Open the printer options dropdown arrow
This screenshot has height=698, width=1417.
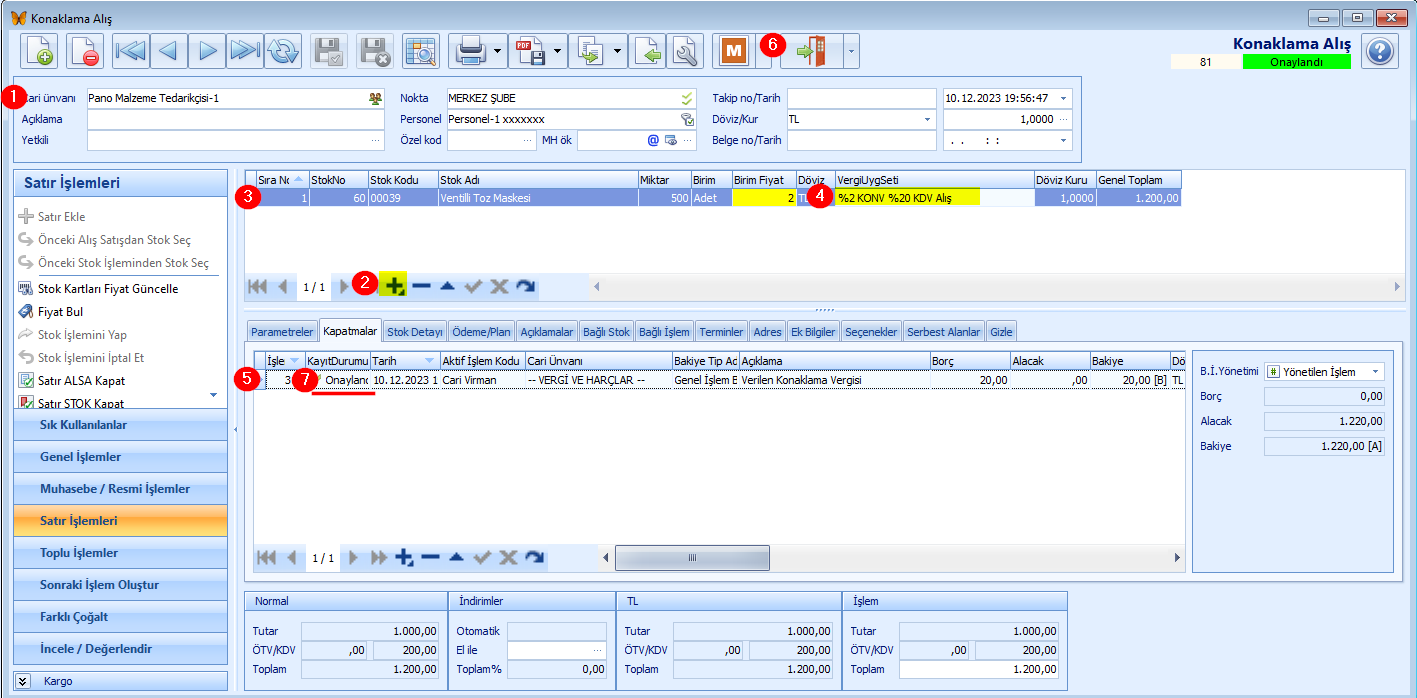point(498,50)
